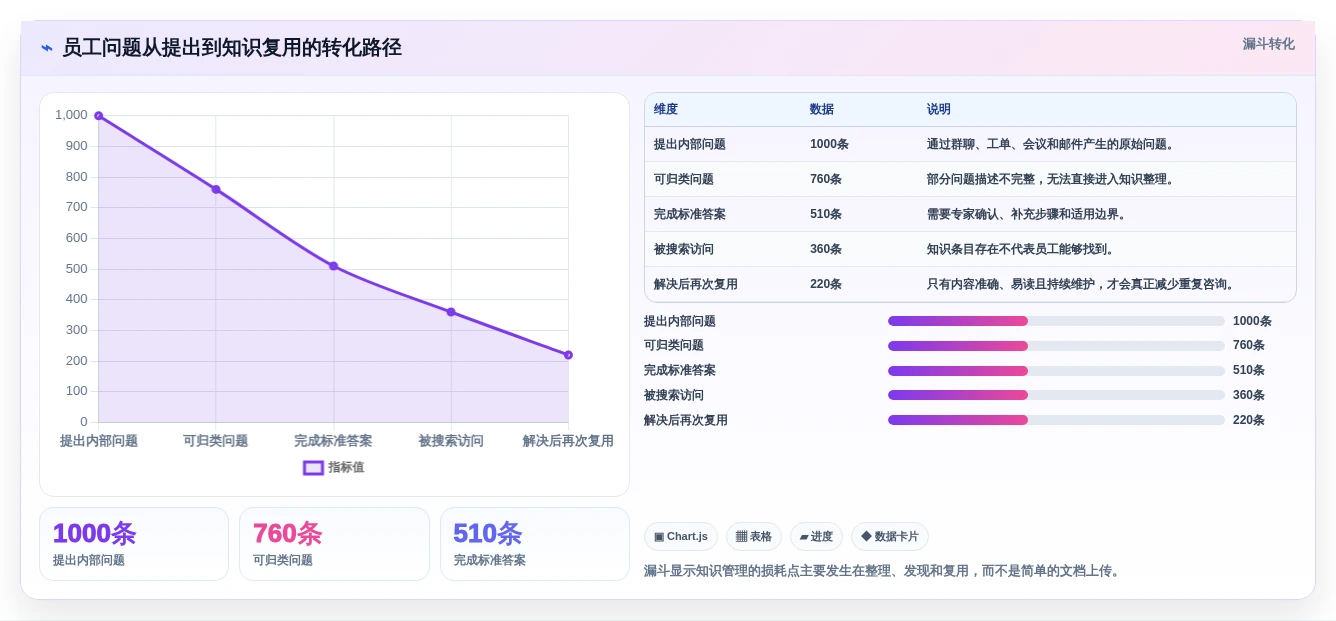Image resolution: width=1336 pixels, height=621 pixels.
Task: Click the 完成标准答案 progress bar
Action: 1056,371
